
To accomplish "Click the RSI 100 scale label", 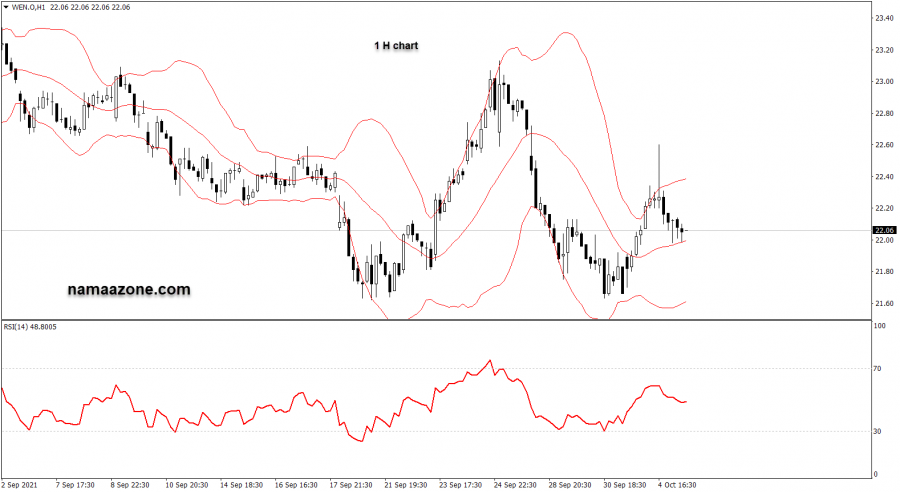I will [x=880, y=326].
